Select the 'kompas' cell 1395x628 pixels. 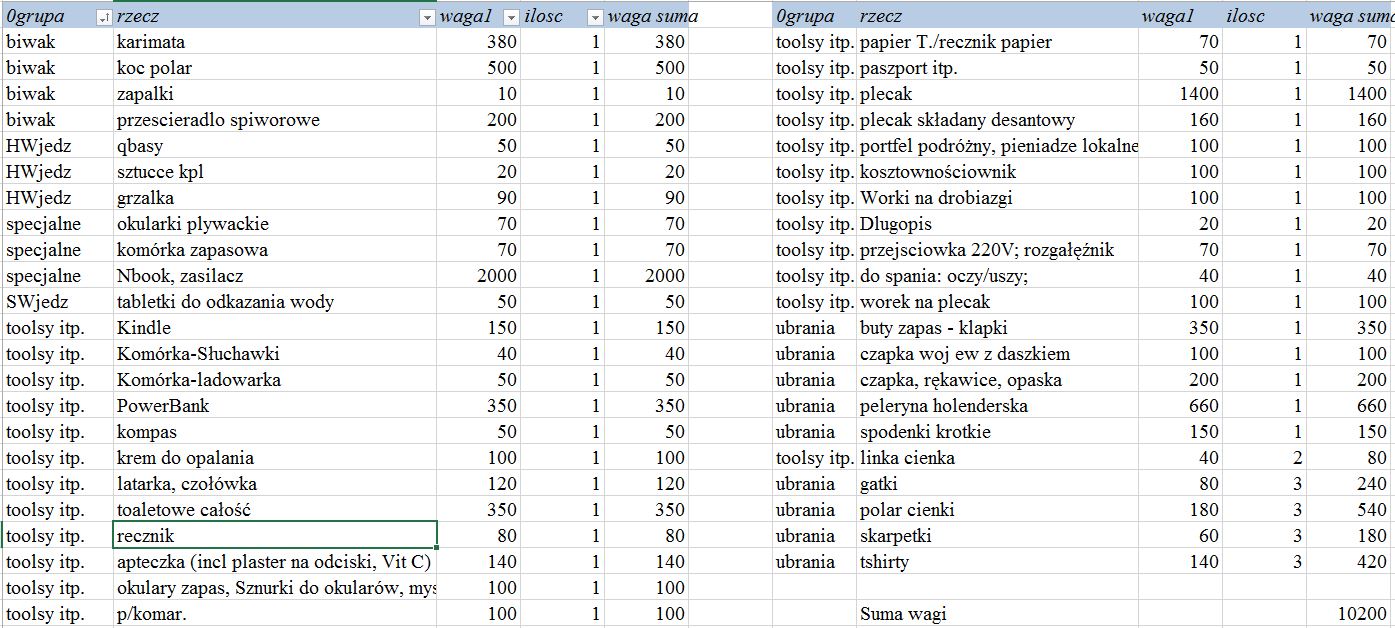(x=275, y=432)
